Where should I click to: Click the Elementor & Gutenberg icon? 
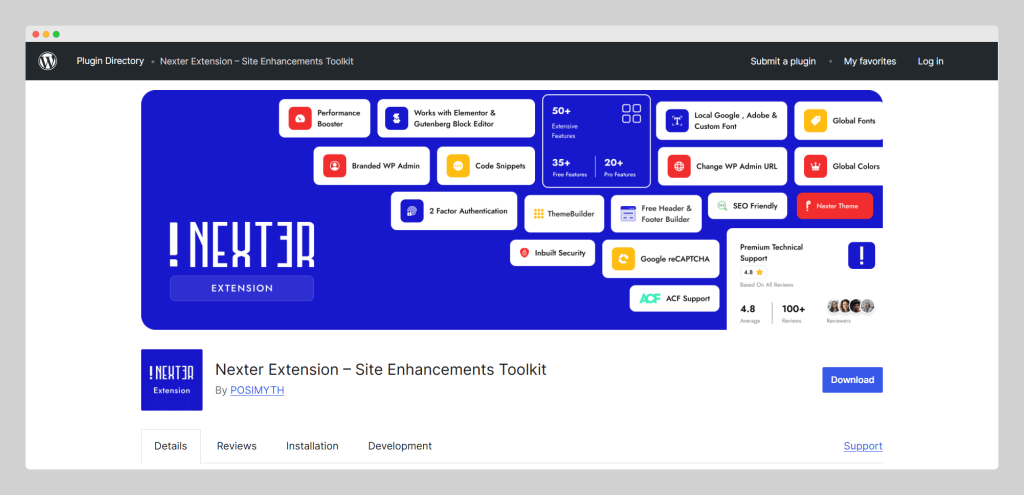396,118
